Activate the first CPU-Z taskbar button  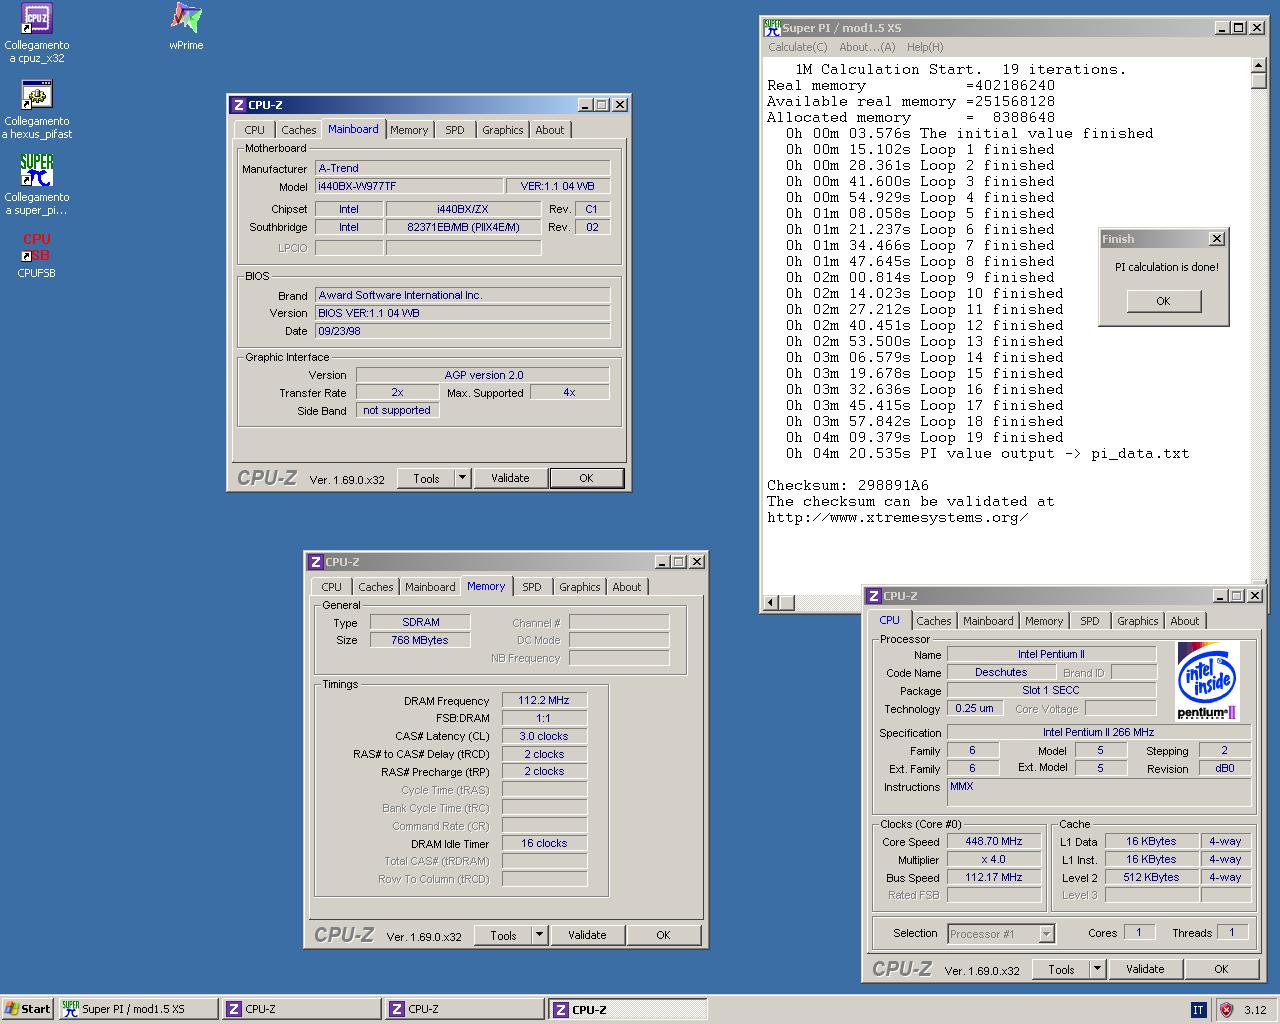coord(301,1009)
